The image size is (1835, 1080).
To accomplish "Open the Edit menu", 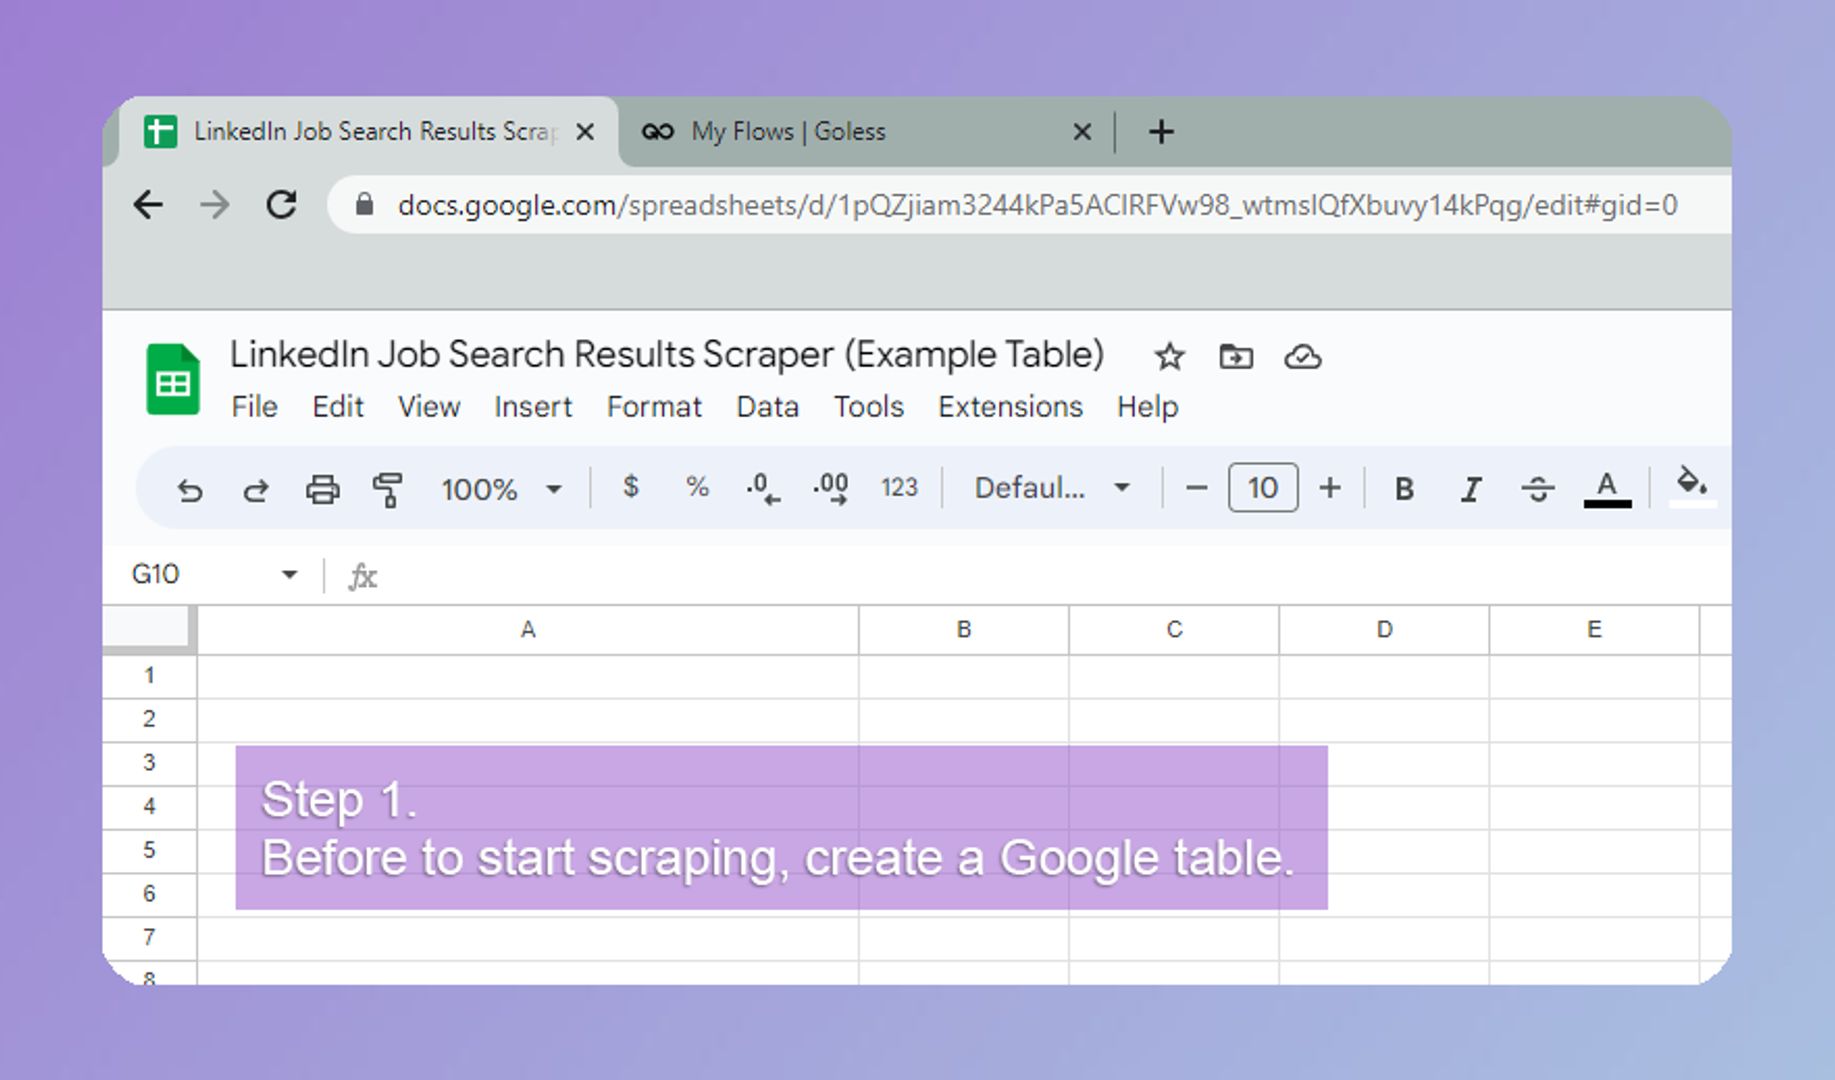I will coord(338,407).
